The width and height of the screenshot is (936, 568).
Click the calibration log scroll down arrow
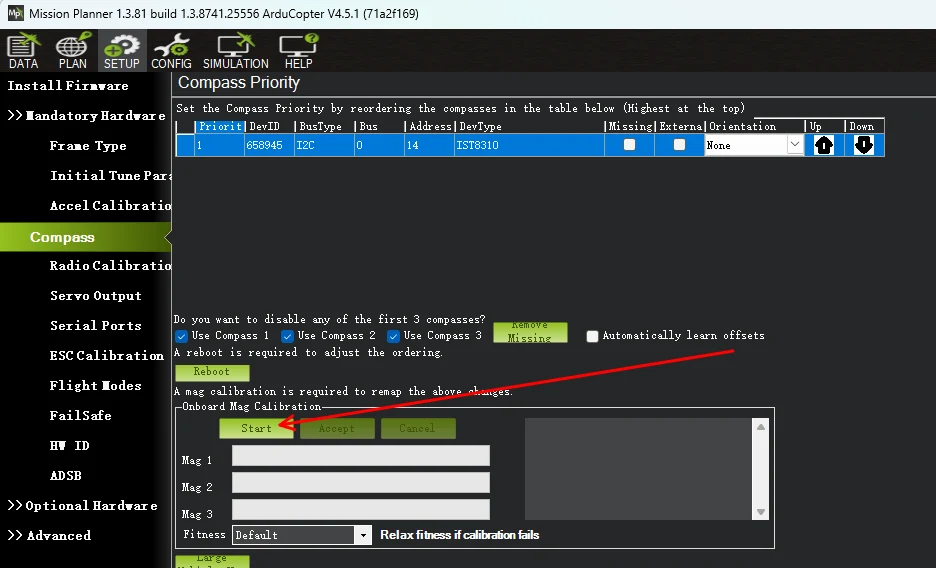click(x=760, y=512)
